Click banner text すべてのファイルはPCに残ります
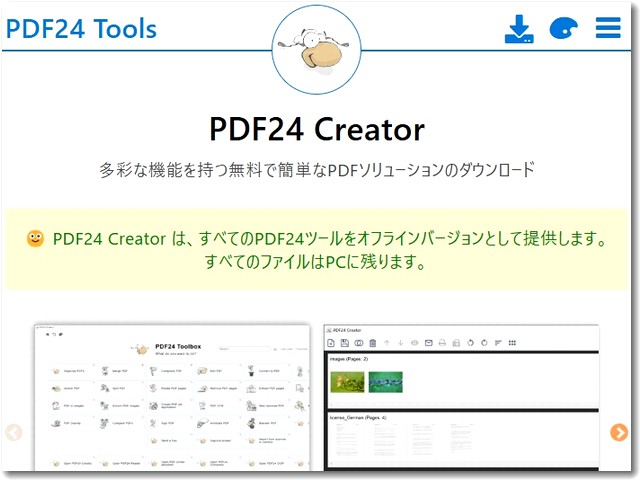This screenshot has width=640, height=480. pyautogui.click(x=315, y=262)
